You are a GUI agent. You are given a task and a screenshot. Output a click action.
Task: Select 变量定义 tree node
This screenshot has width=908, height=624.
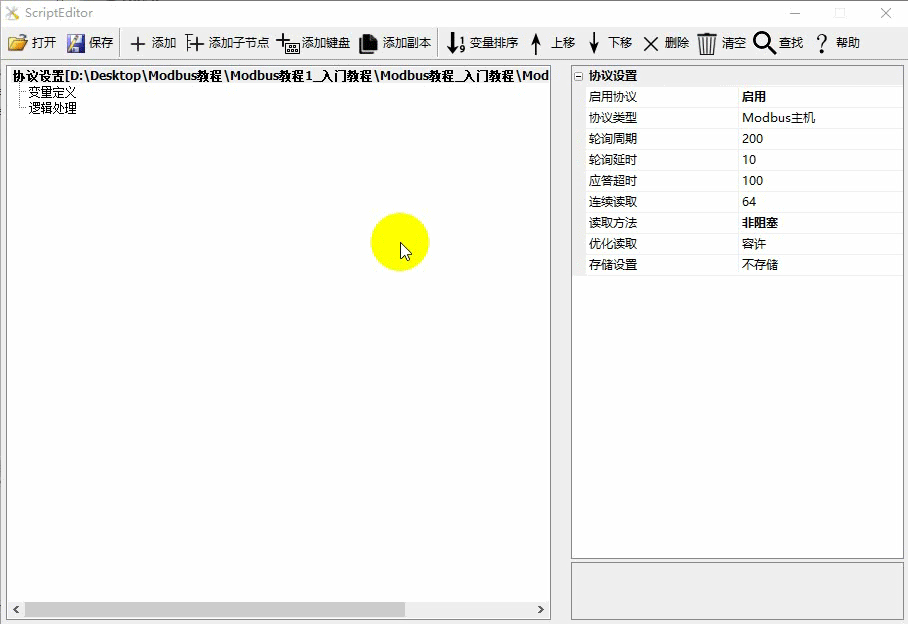click(x=52, y=92)
